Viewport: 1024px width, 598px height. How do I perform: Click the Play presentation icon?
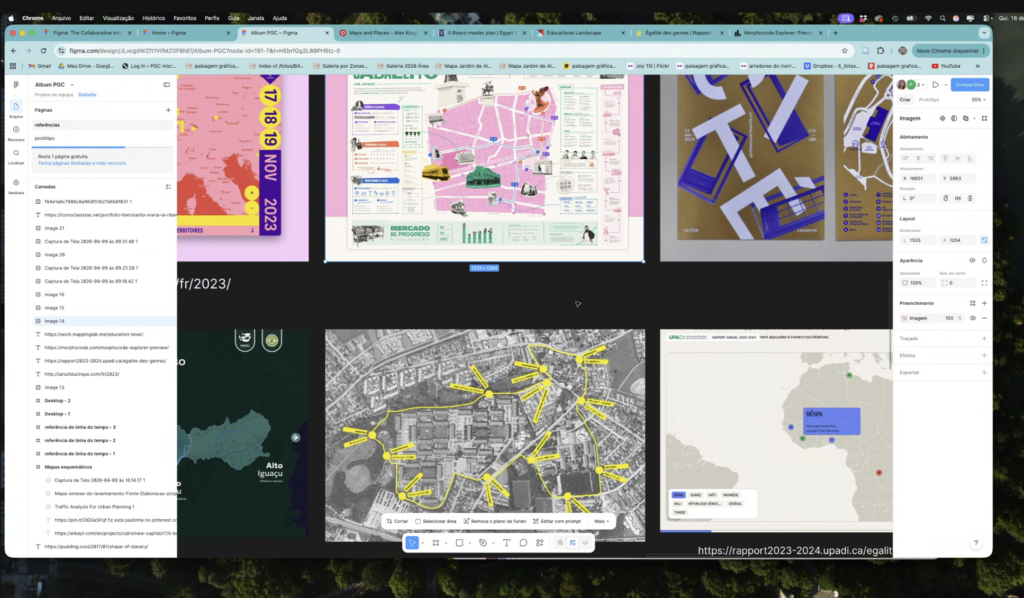coord(935,85)
